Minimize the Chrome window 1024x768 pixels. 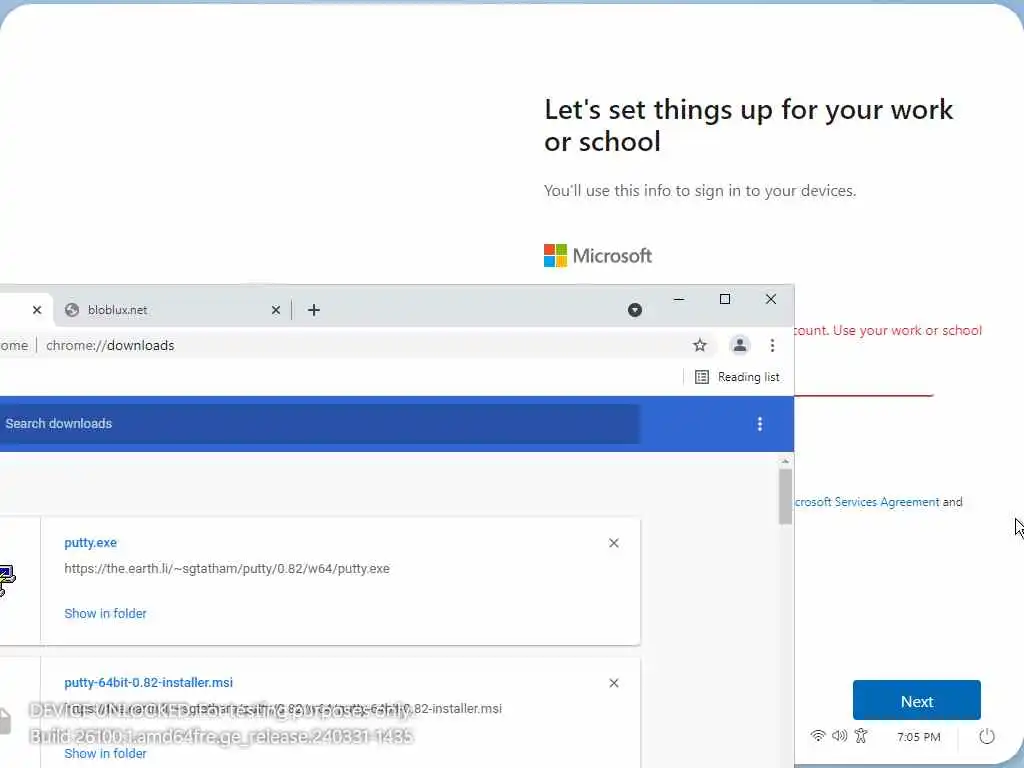click(679, 299)
